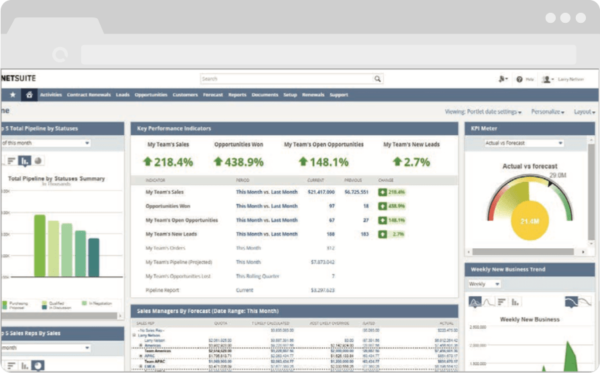Click change arrow icon for Opportunities Won

tap(382, 206)
